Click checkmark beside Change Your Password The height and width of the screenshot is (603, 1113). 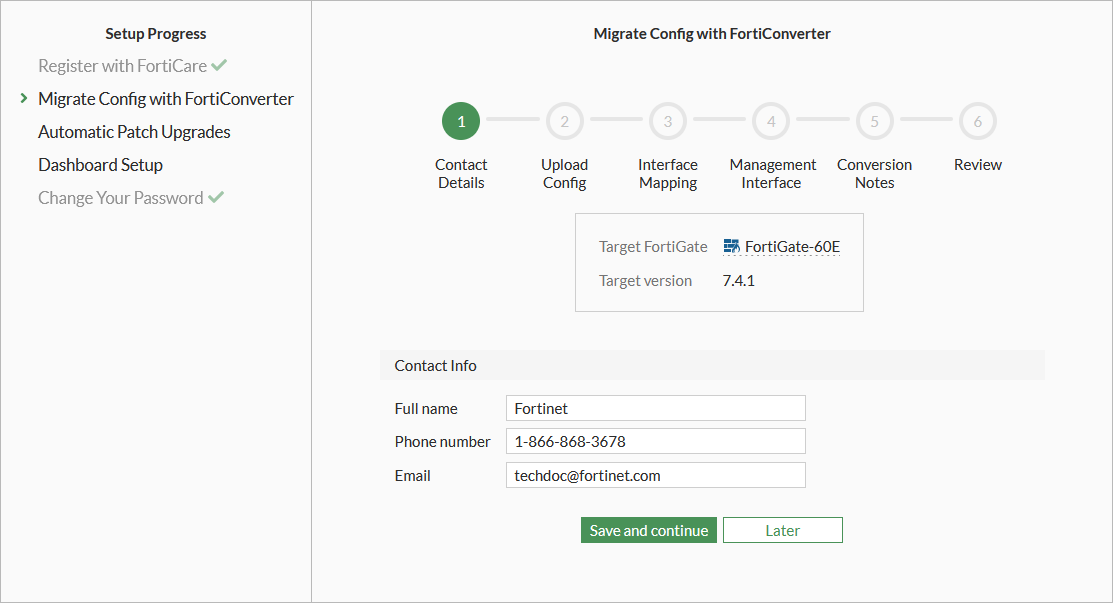(x=215, y=198)
